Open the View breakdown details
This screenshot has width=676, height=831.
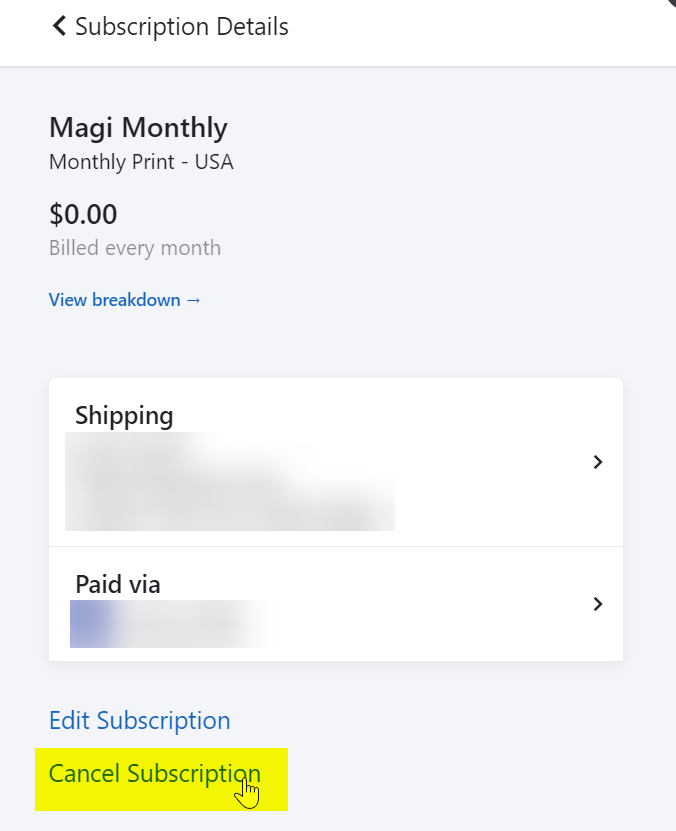click(x=124, y=299)
